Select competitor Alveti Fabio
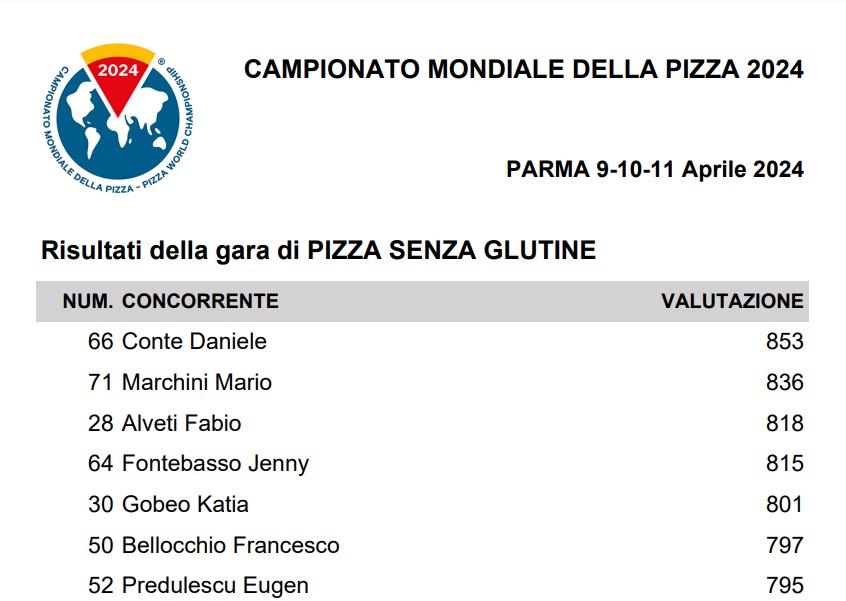The height and width of the screenshot is (601, 846). point(181,424)
